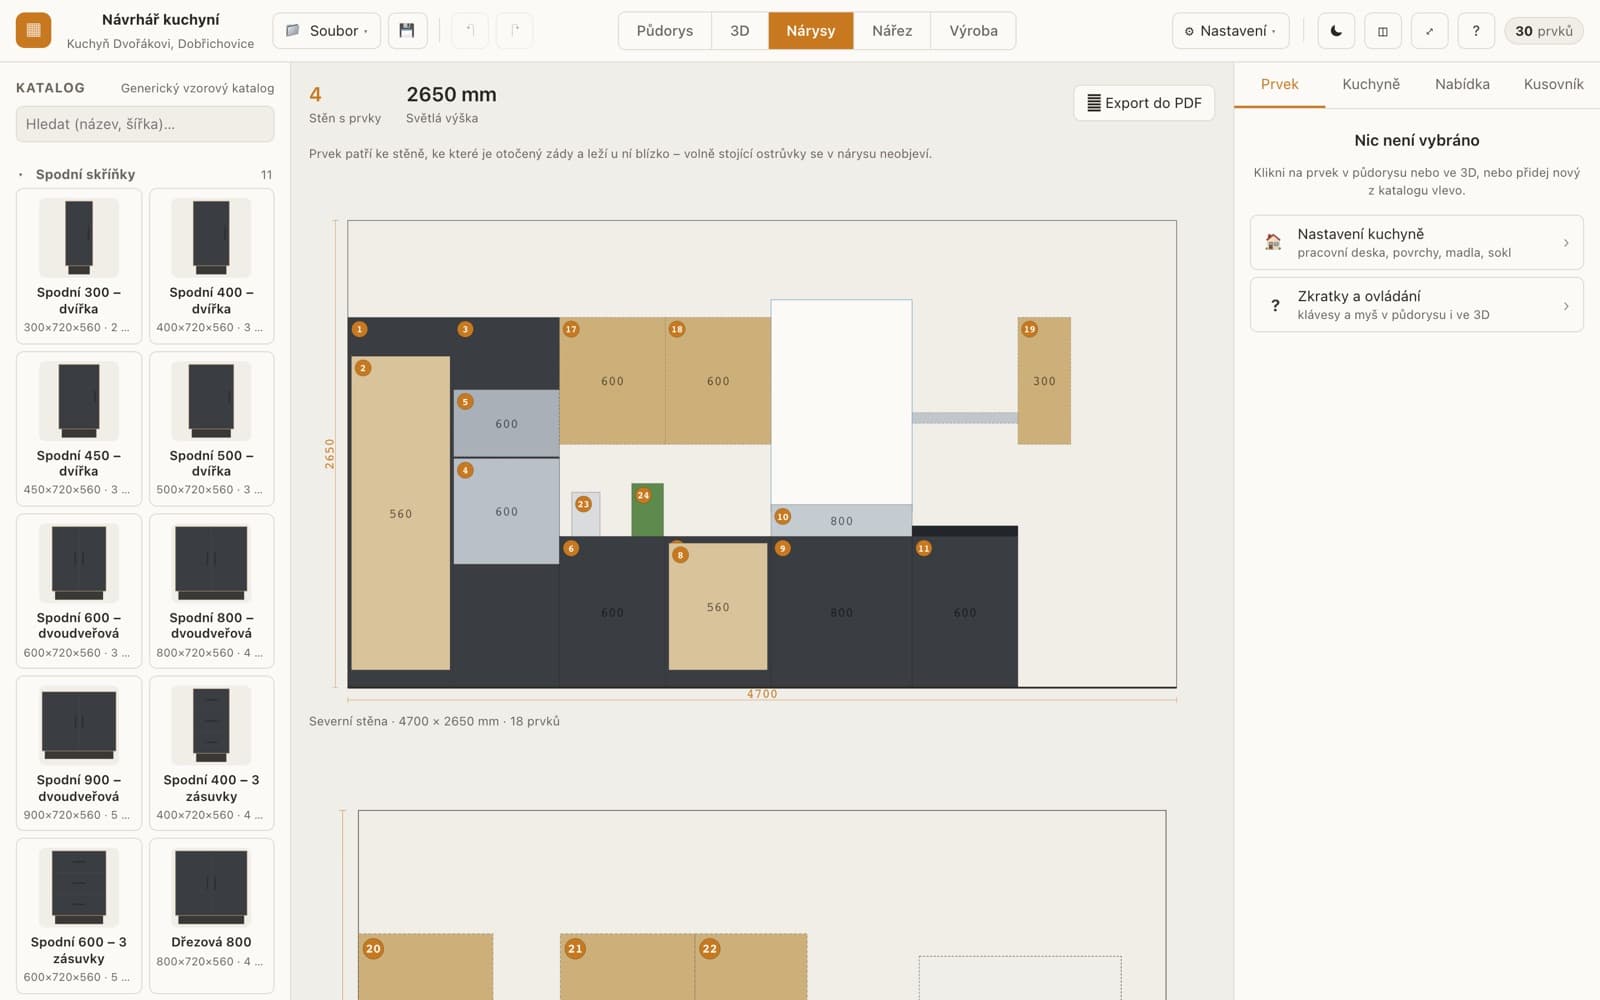
Task: Click element marker 20 in lower elevation
Action: (373, 949)
